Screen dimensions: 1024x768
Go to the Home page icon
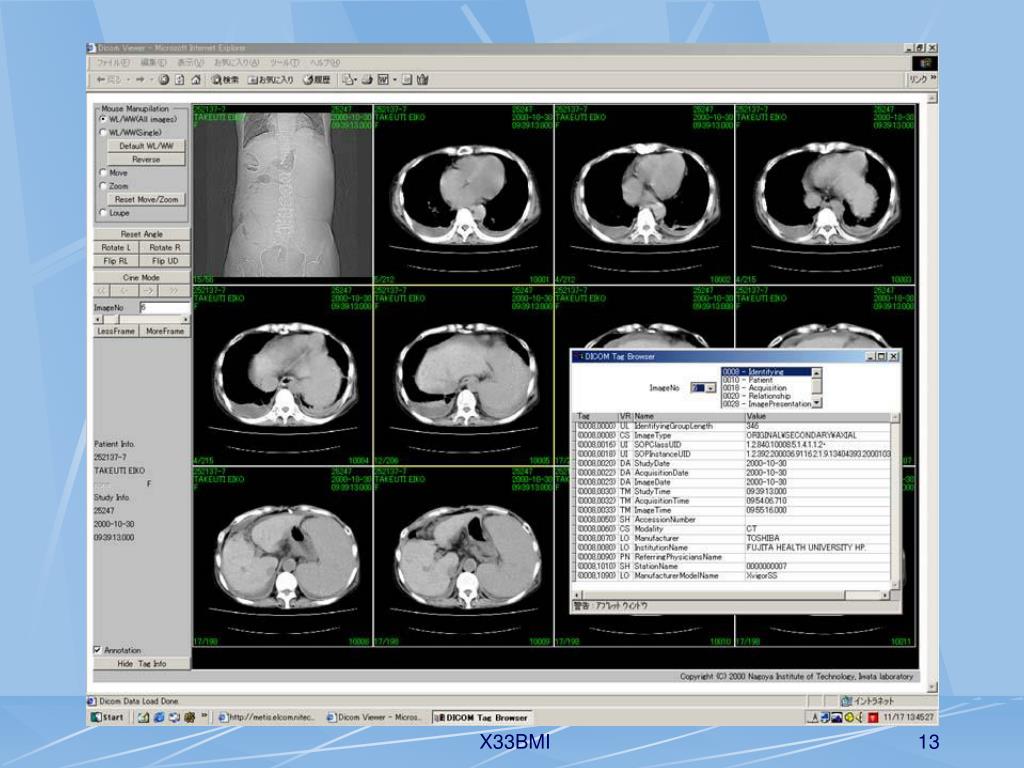pyautogui.click(x=196, y=80)
